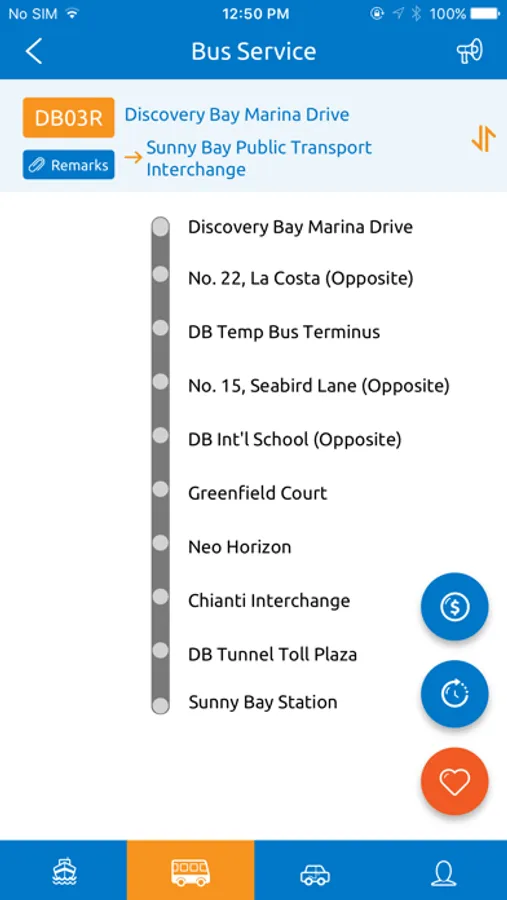
Task: Tap Sunny Bay Public Transport Interchange link
Action: click(x=259, y=158)
